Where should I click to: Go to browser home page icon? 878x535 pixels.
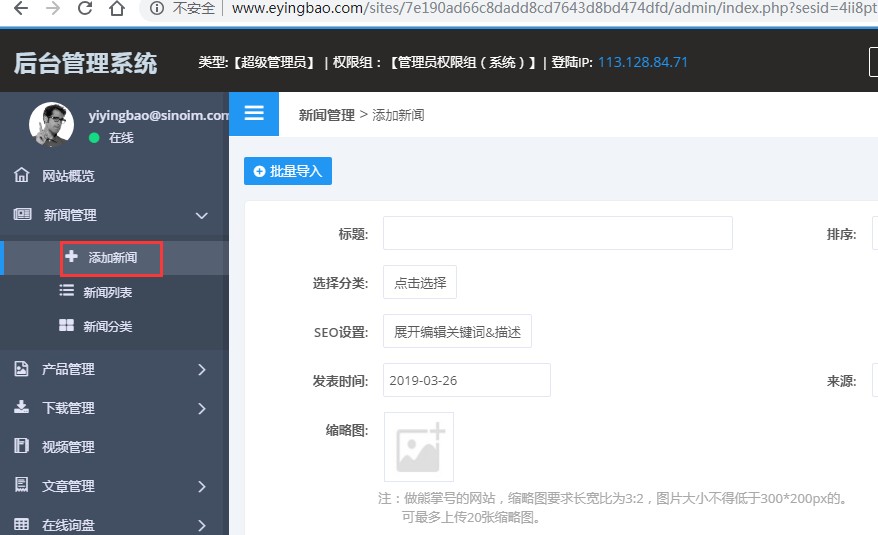point(117,10)
